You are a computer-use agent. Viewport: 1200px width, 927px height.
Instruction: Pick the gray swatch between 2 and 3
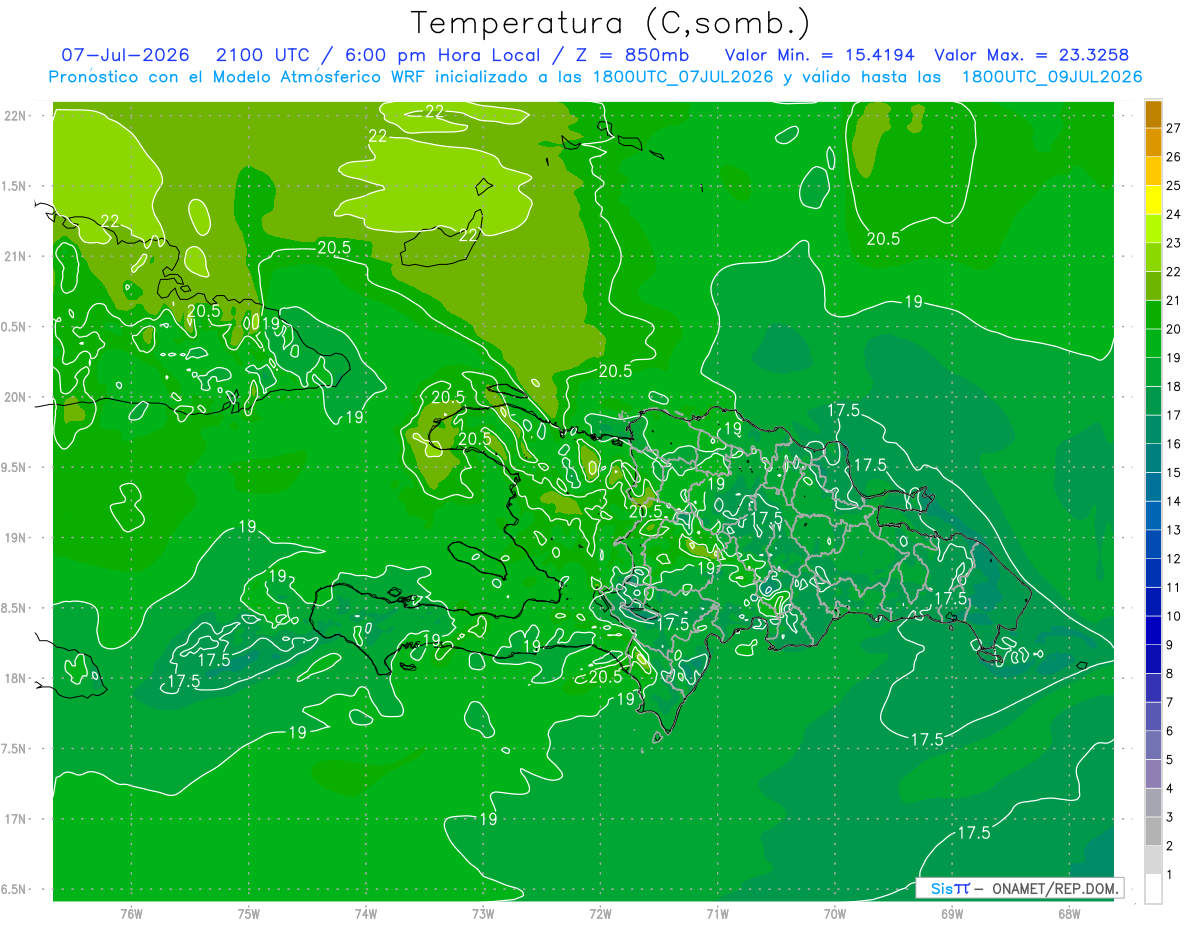pos(1153,831)
